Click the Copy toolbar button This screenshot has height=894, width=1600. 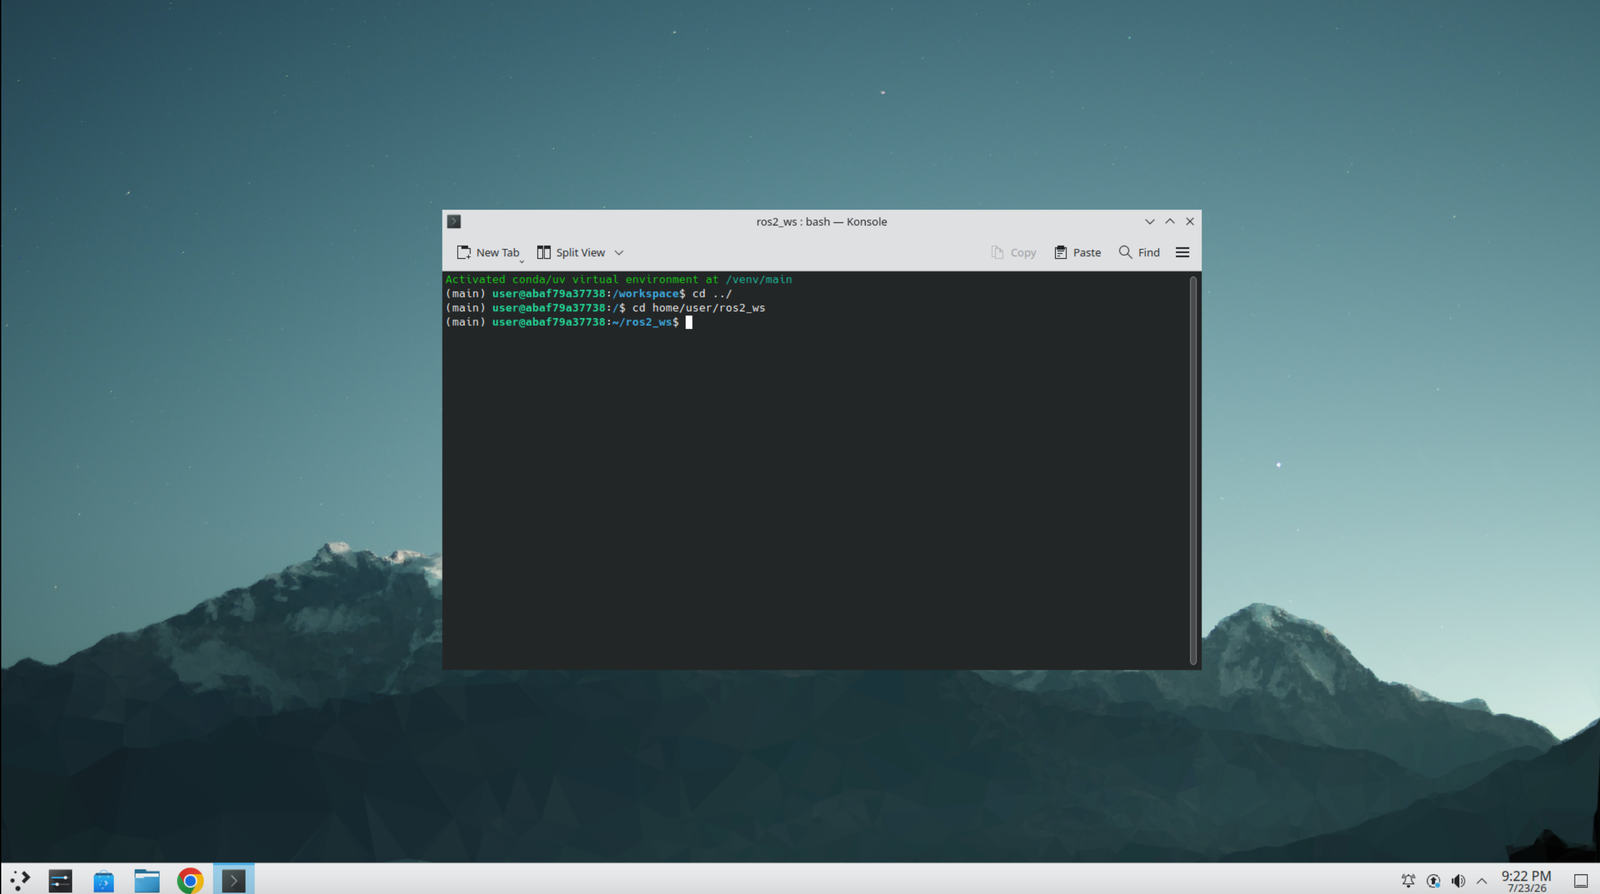(x=1013, y=253)
